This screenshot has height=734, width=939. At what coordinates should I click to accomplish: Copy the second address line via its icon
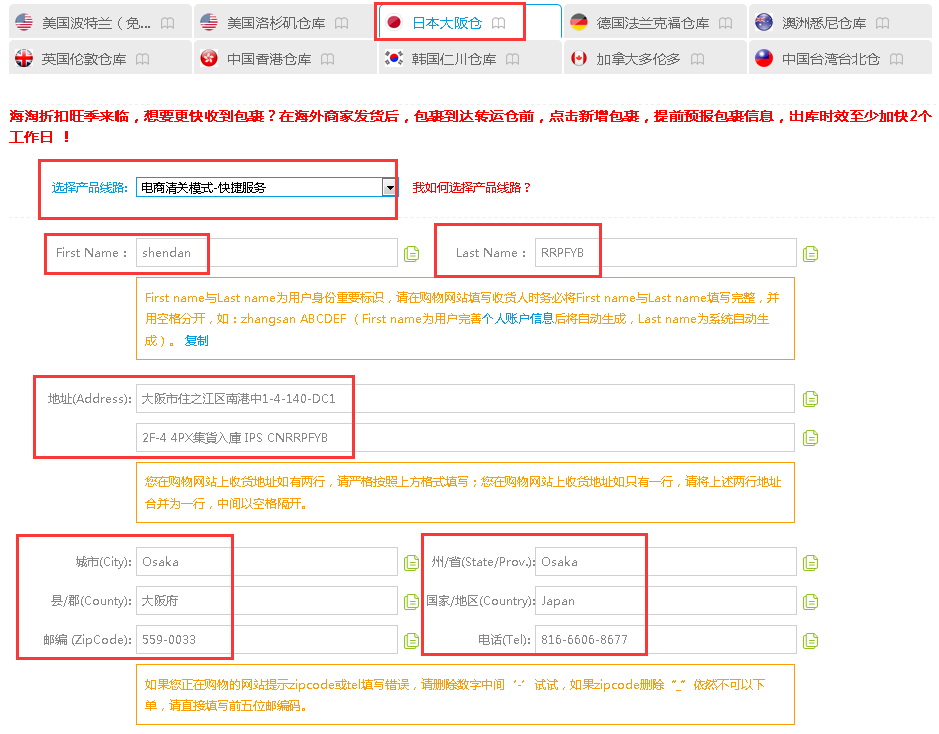click(810, 438)
